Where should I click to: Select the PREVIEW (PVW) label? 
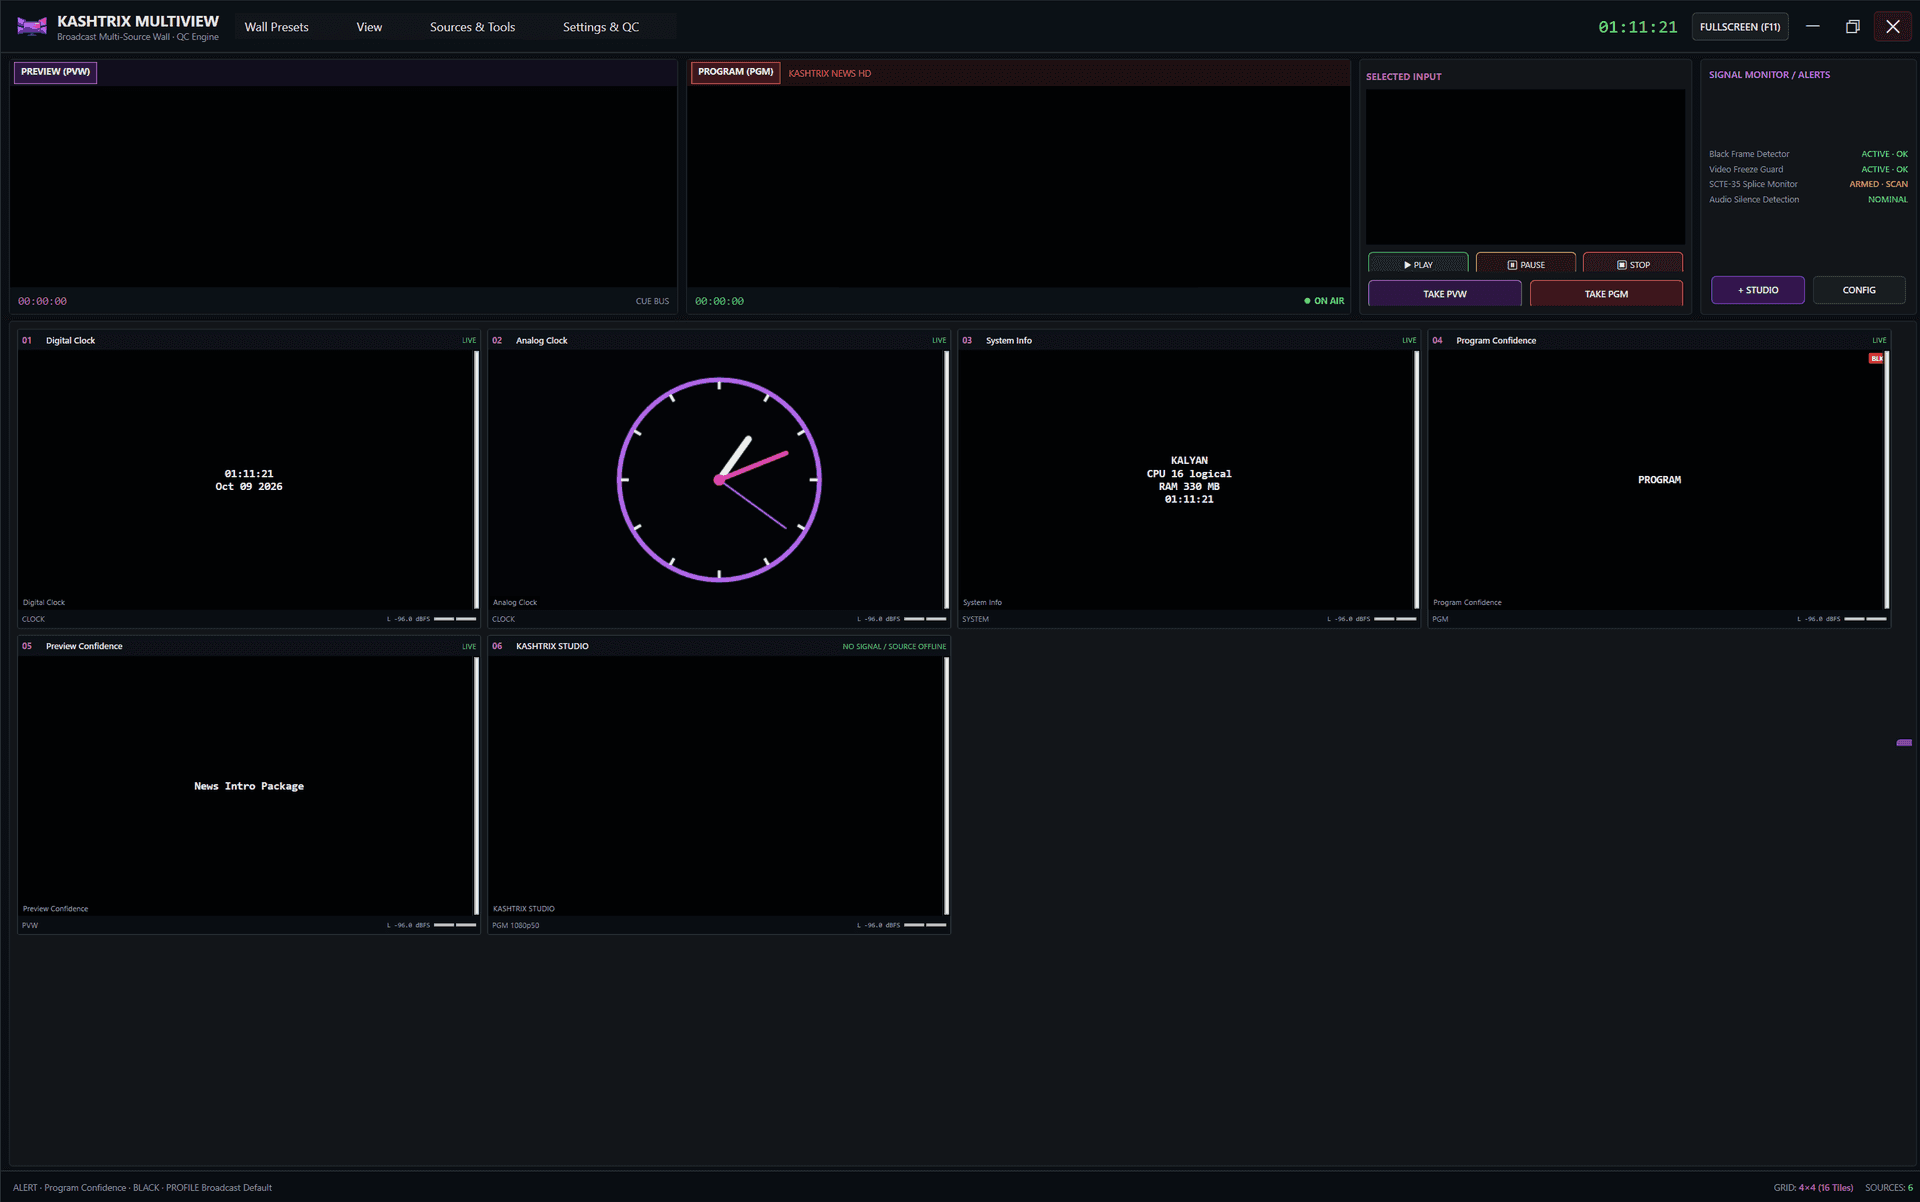[55, 72]
